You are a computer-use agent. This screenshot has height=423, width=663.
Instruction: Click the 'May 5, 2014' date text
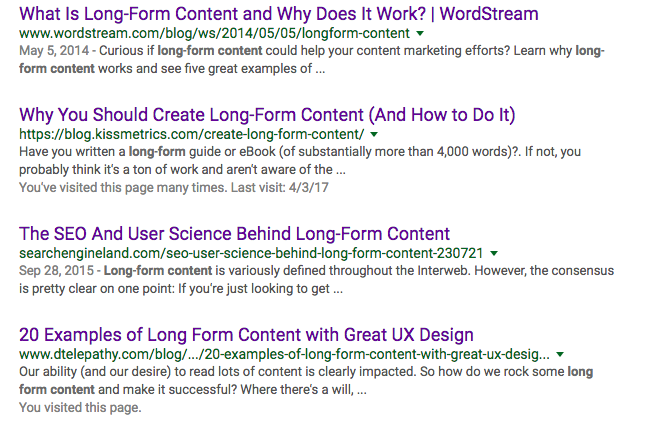(54, 51)
